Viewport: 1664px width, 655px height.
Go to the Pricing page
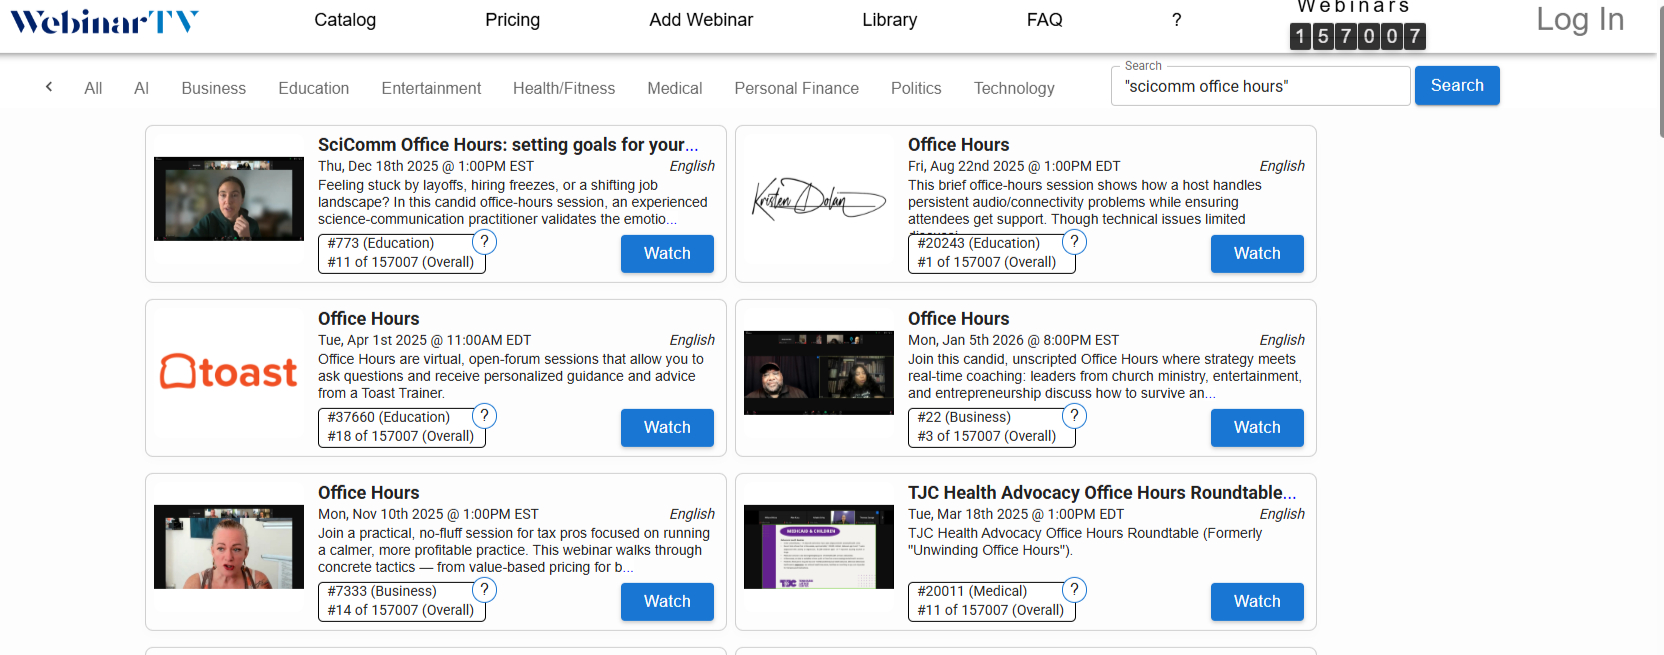point(512,20)
